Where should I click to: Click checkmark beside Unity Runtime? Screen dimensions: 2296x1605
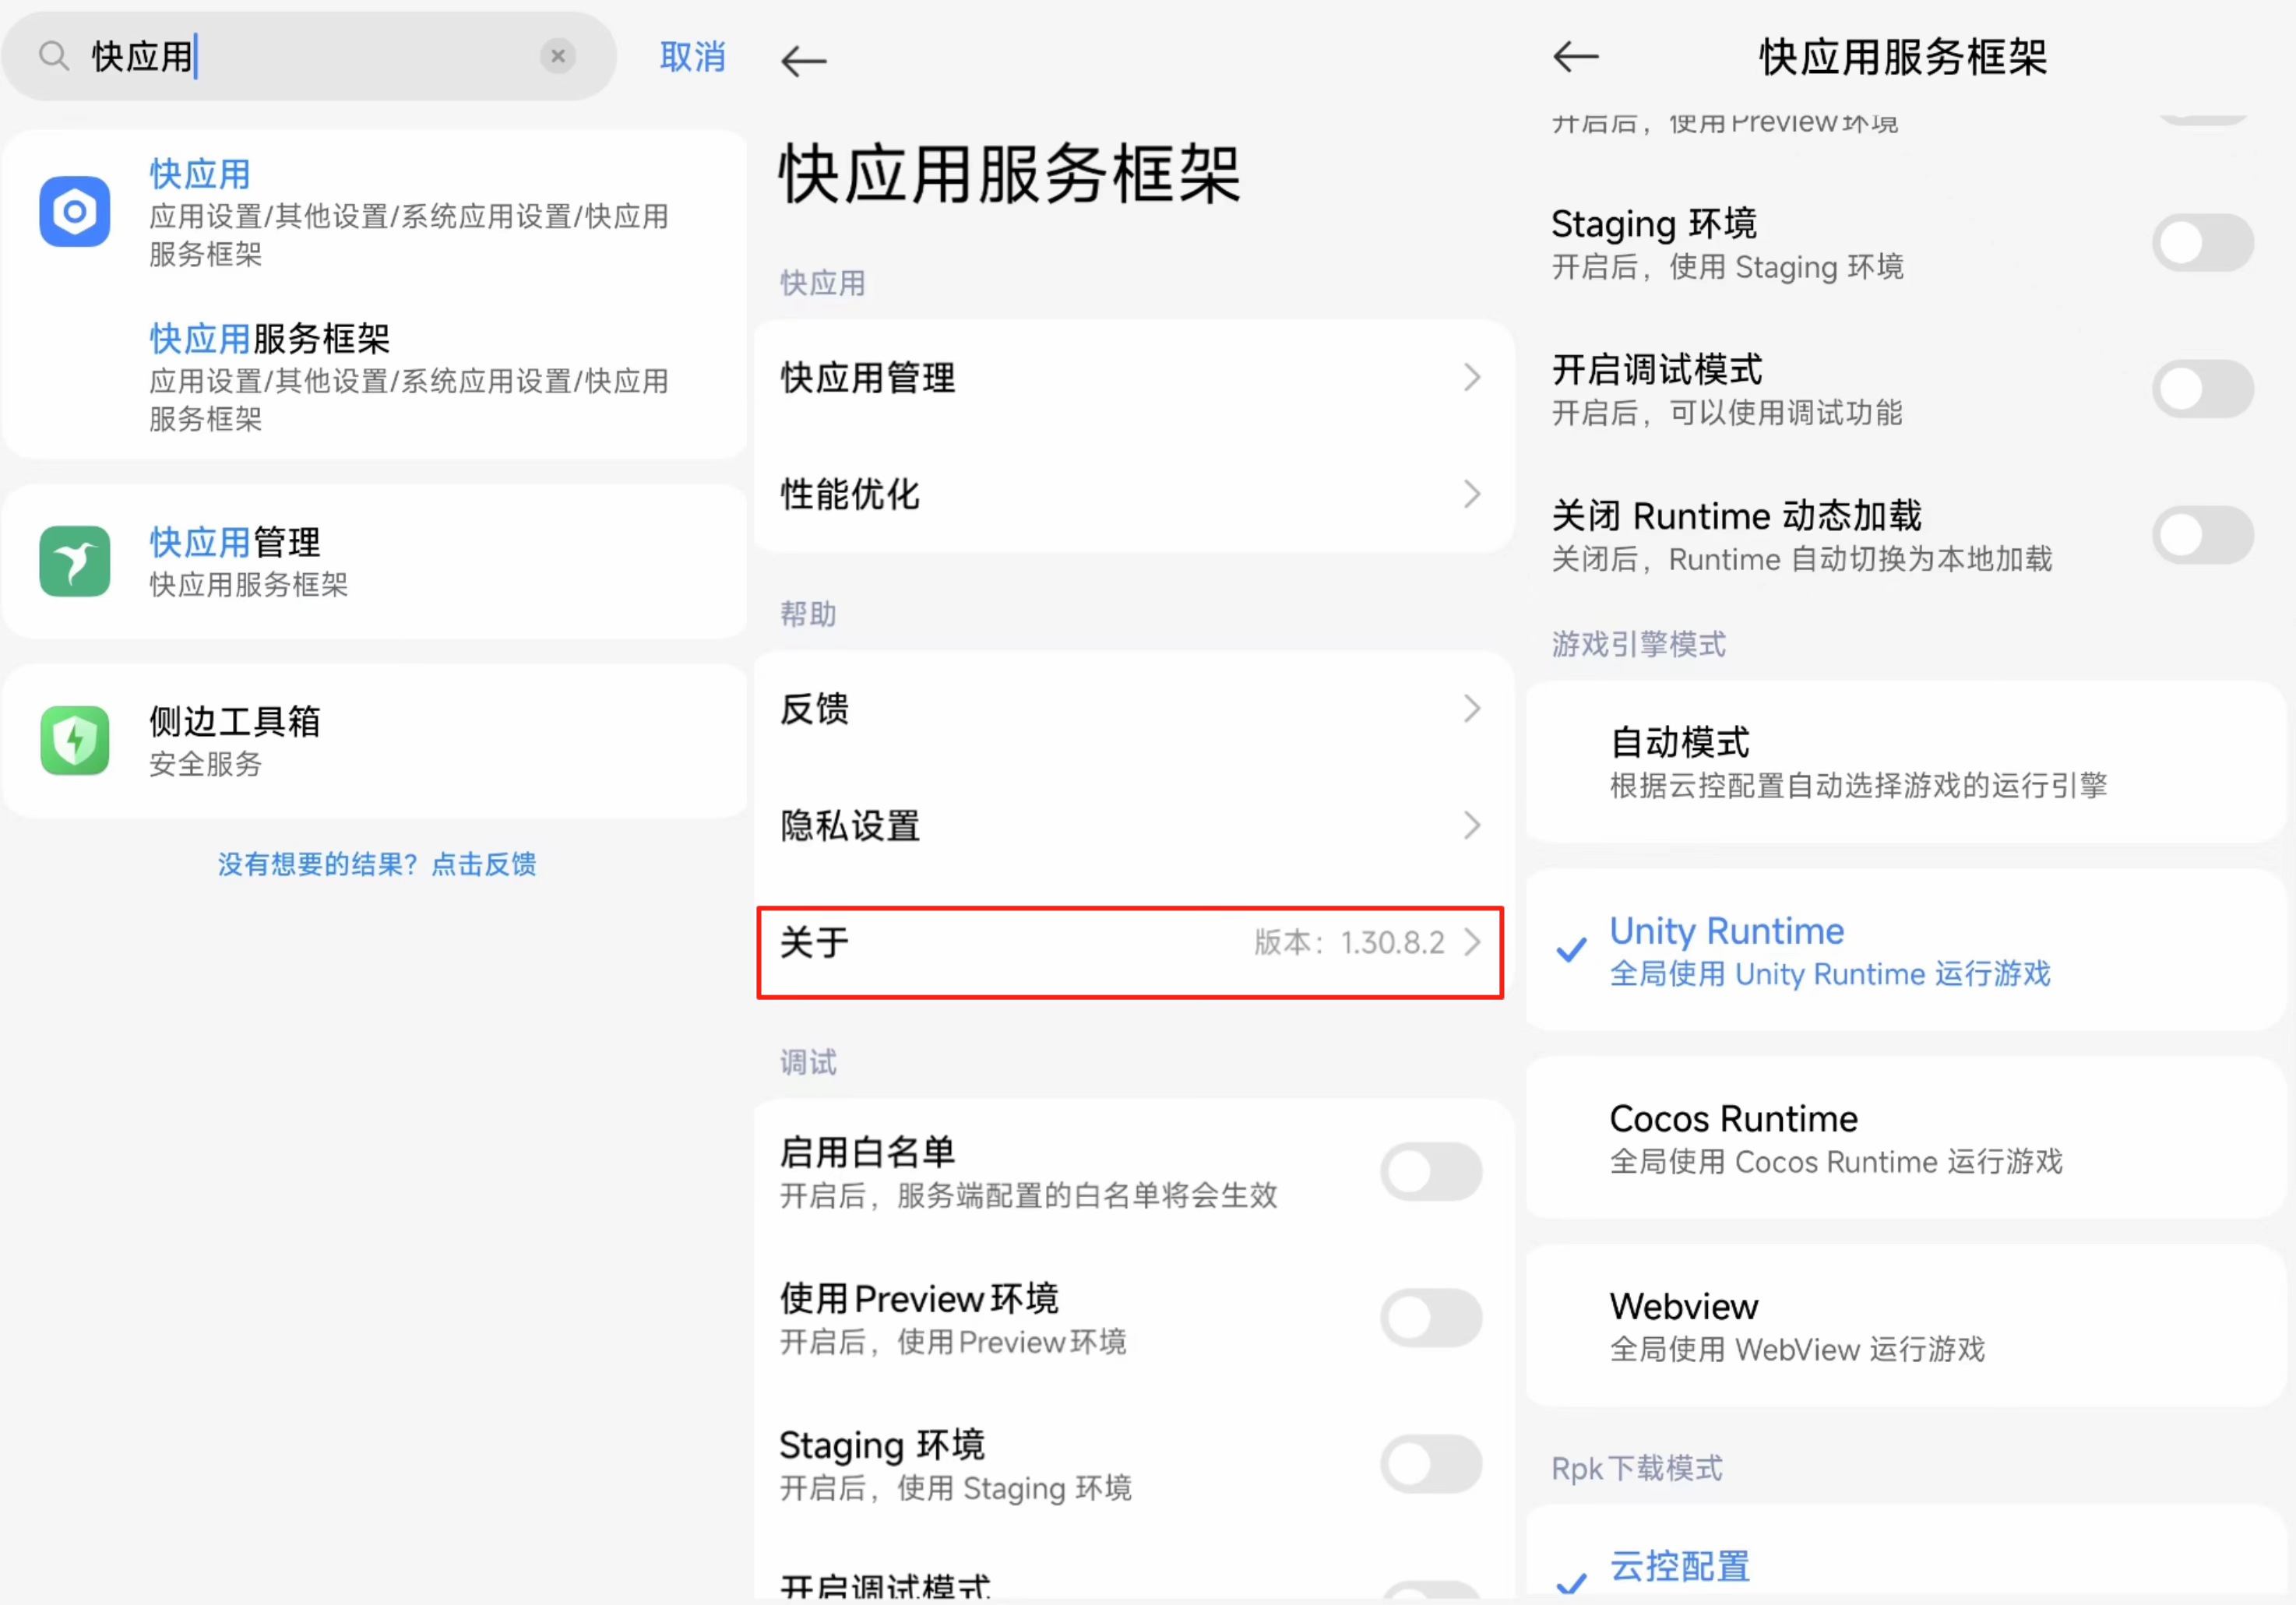pos(1571,949)
